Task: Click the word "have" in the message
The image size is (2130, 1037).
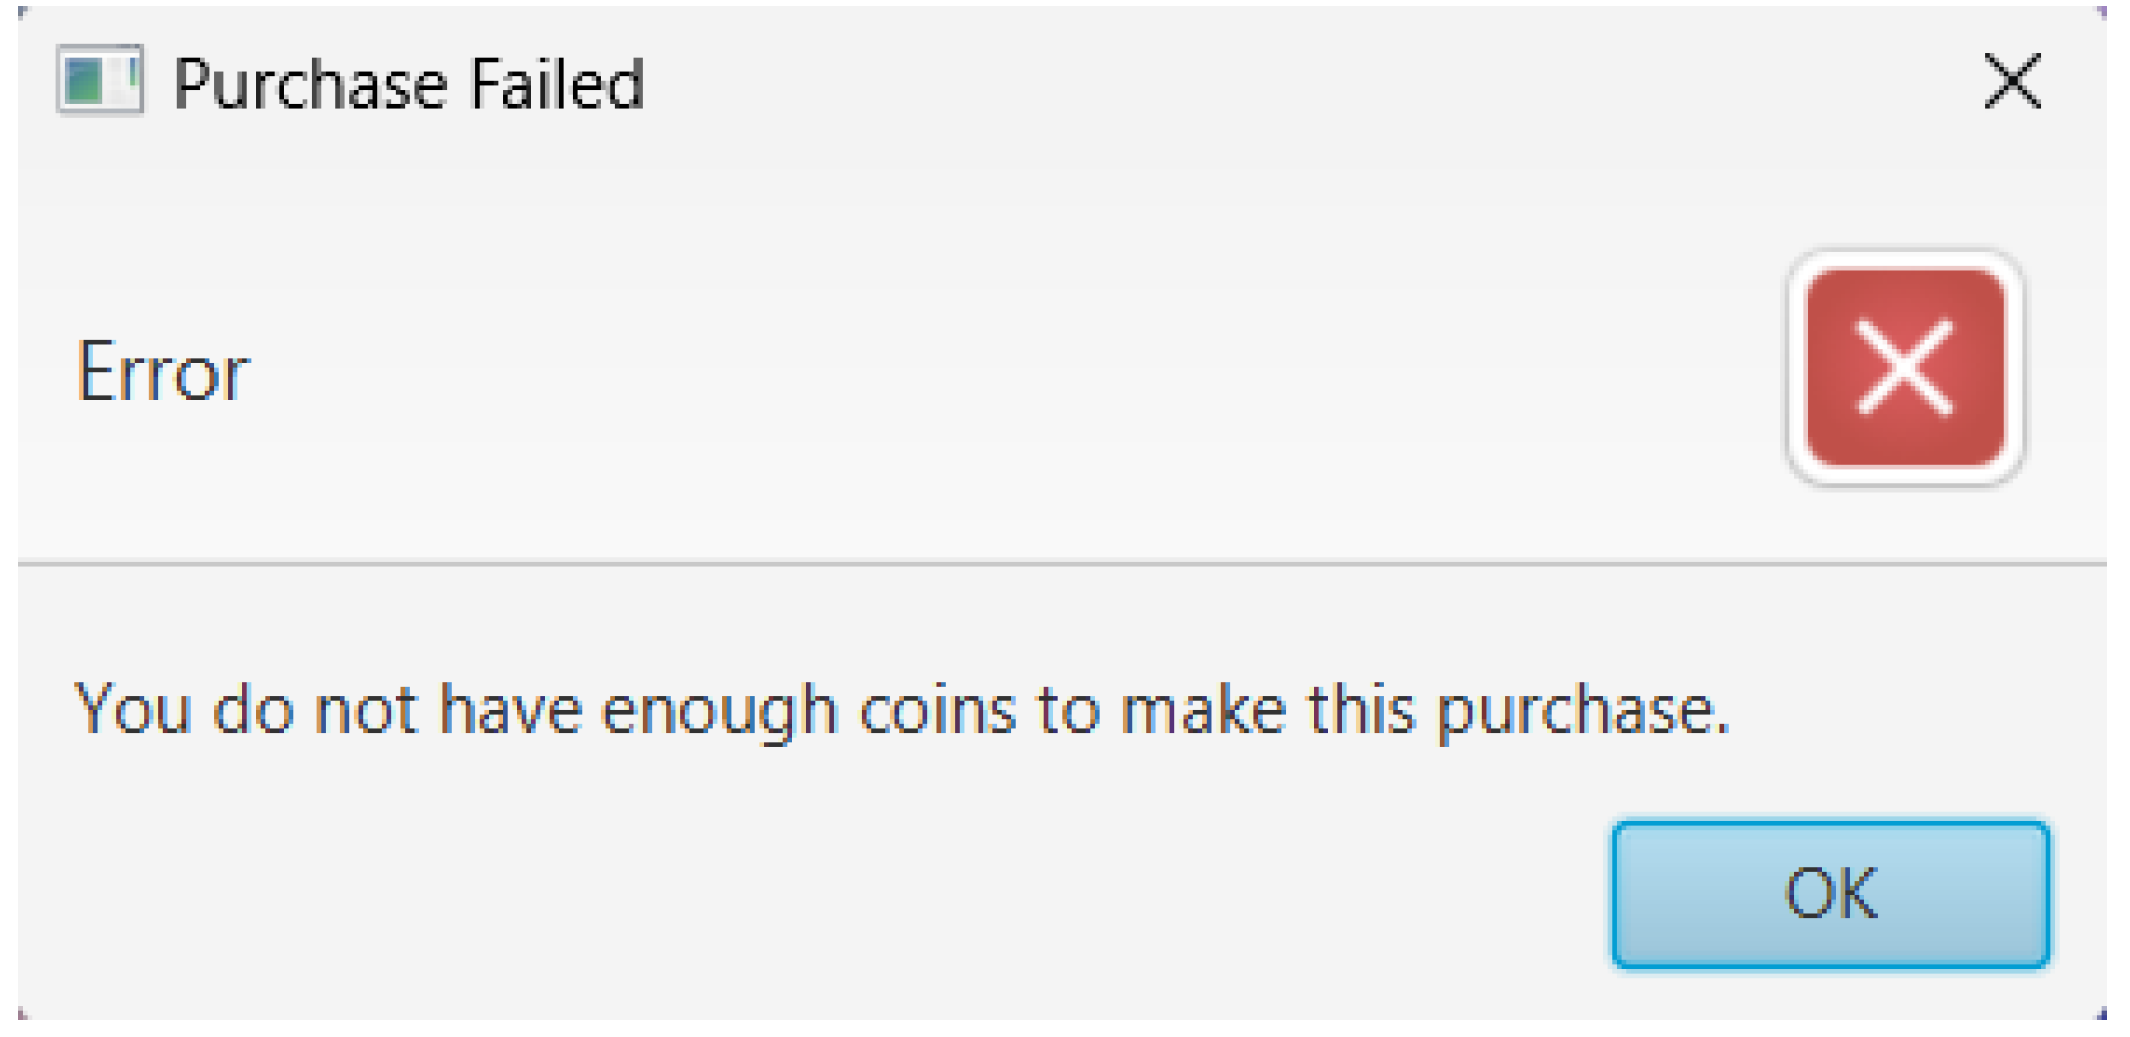Action: coord(511,711)
